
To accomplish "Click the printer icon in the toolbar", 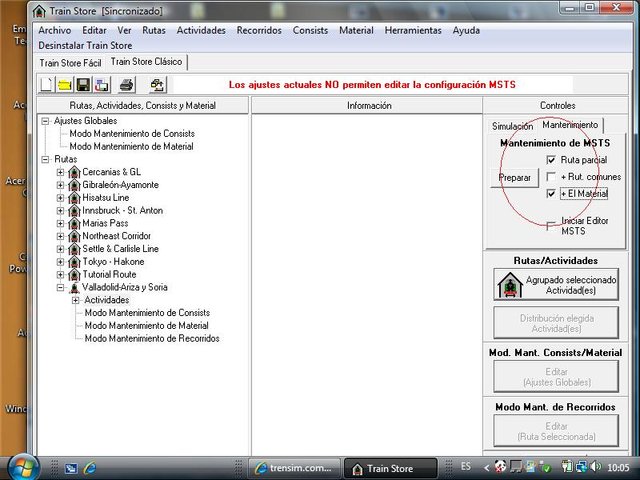I will 127,85.
